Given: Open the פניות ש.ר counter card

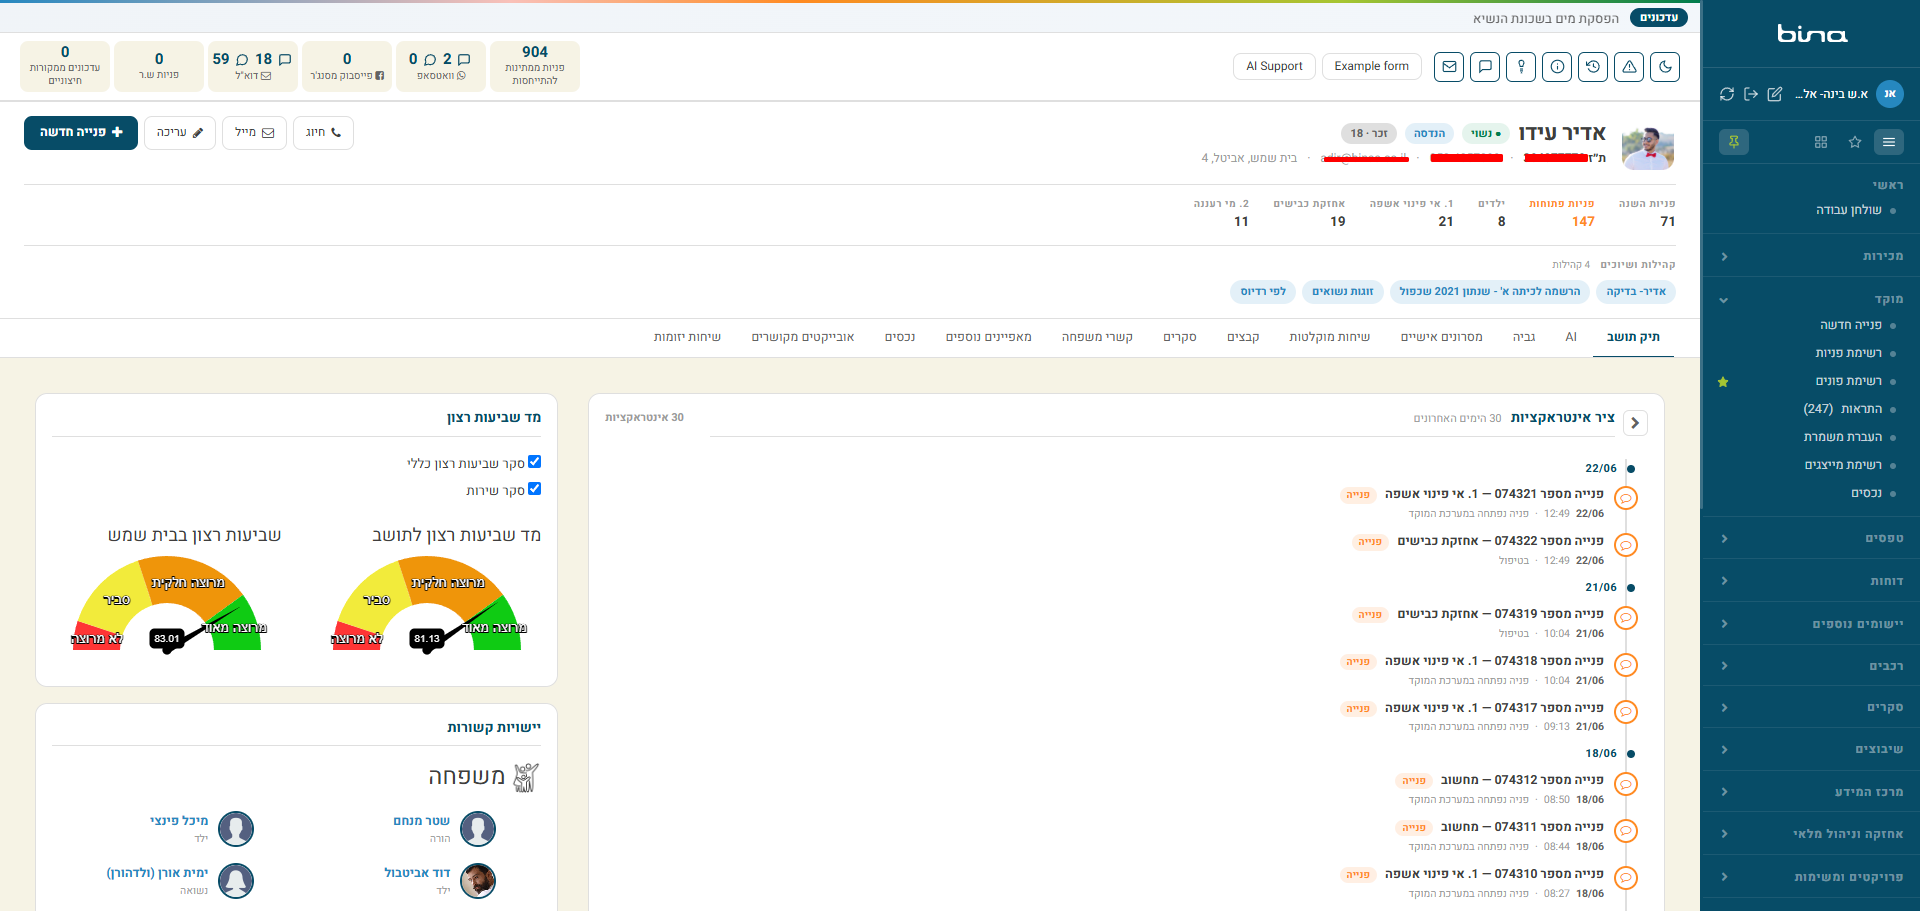Looking at the screenshot, I should click(159, 66).
